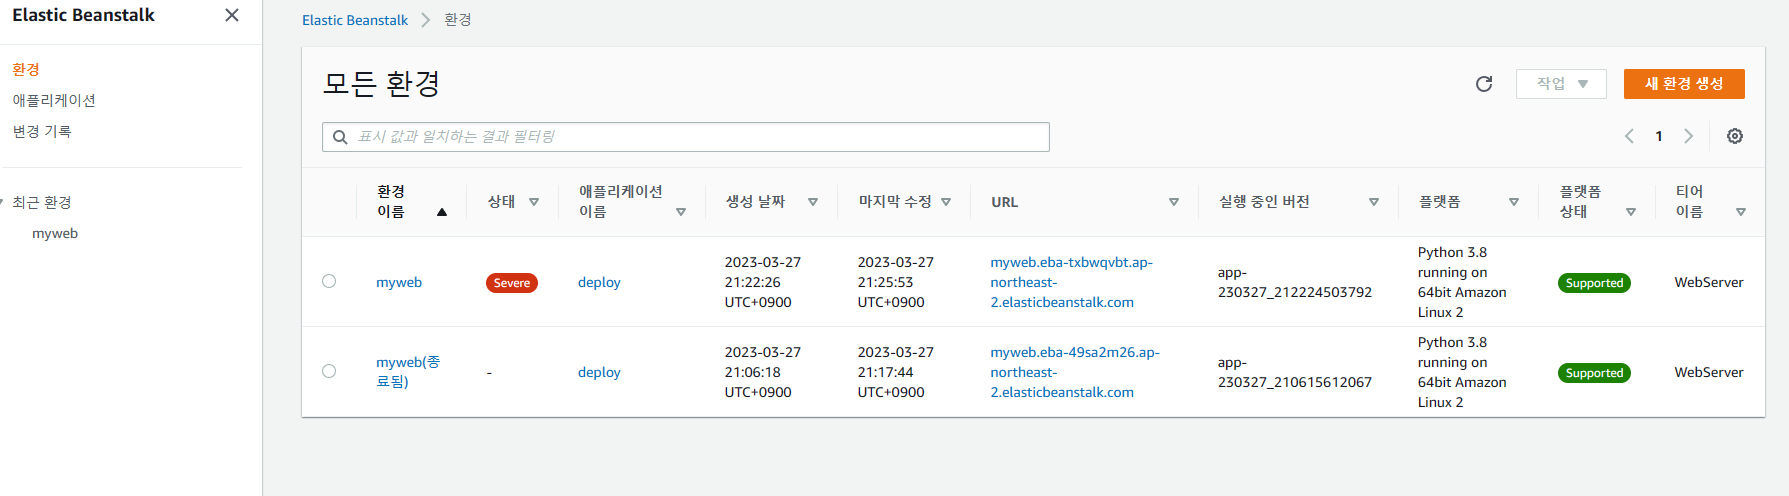Click page number 1
Viewport: 1789px width, 496px height.
[x=1659, y=136]
